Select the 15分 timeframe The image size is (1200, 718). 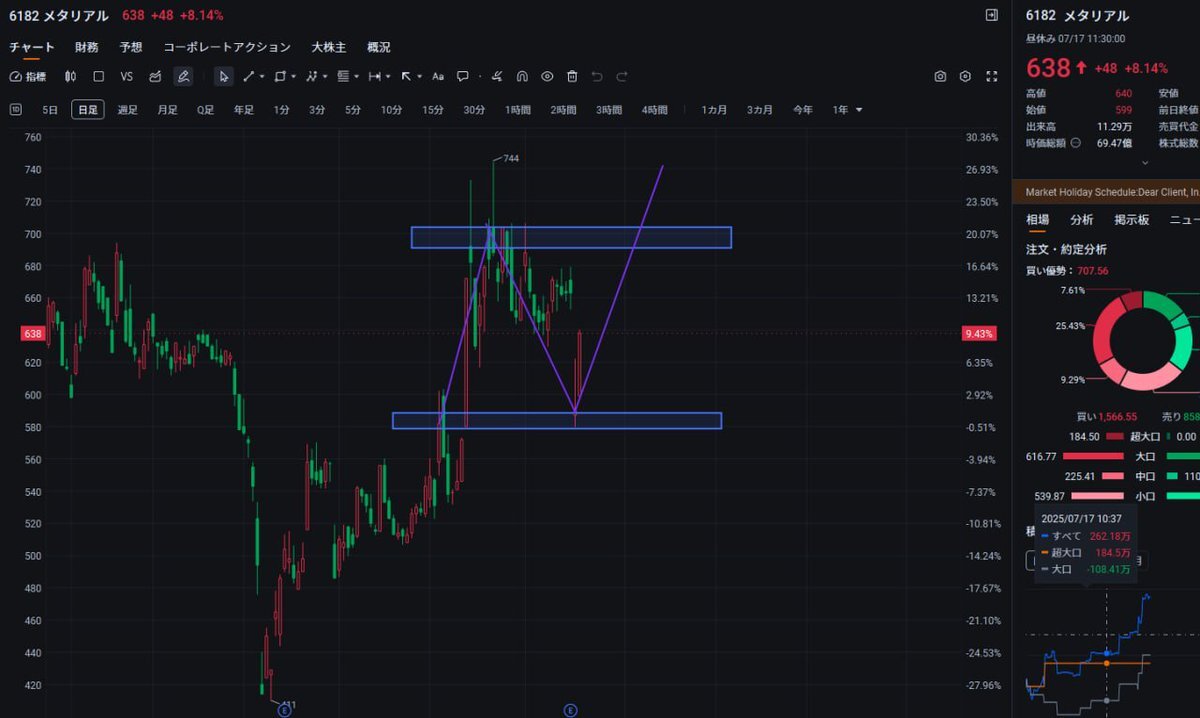point(433,109)
